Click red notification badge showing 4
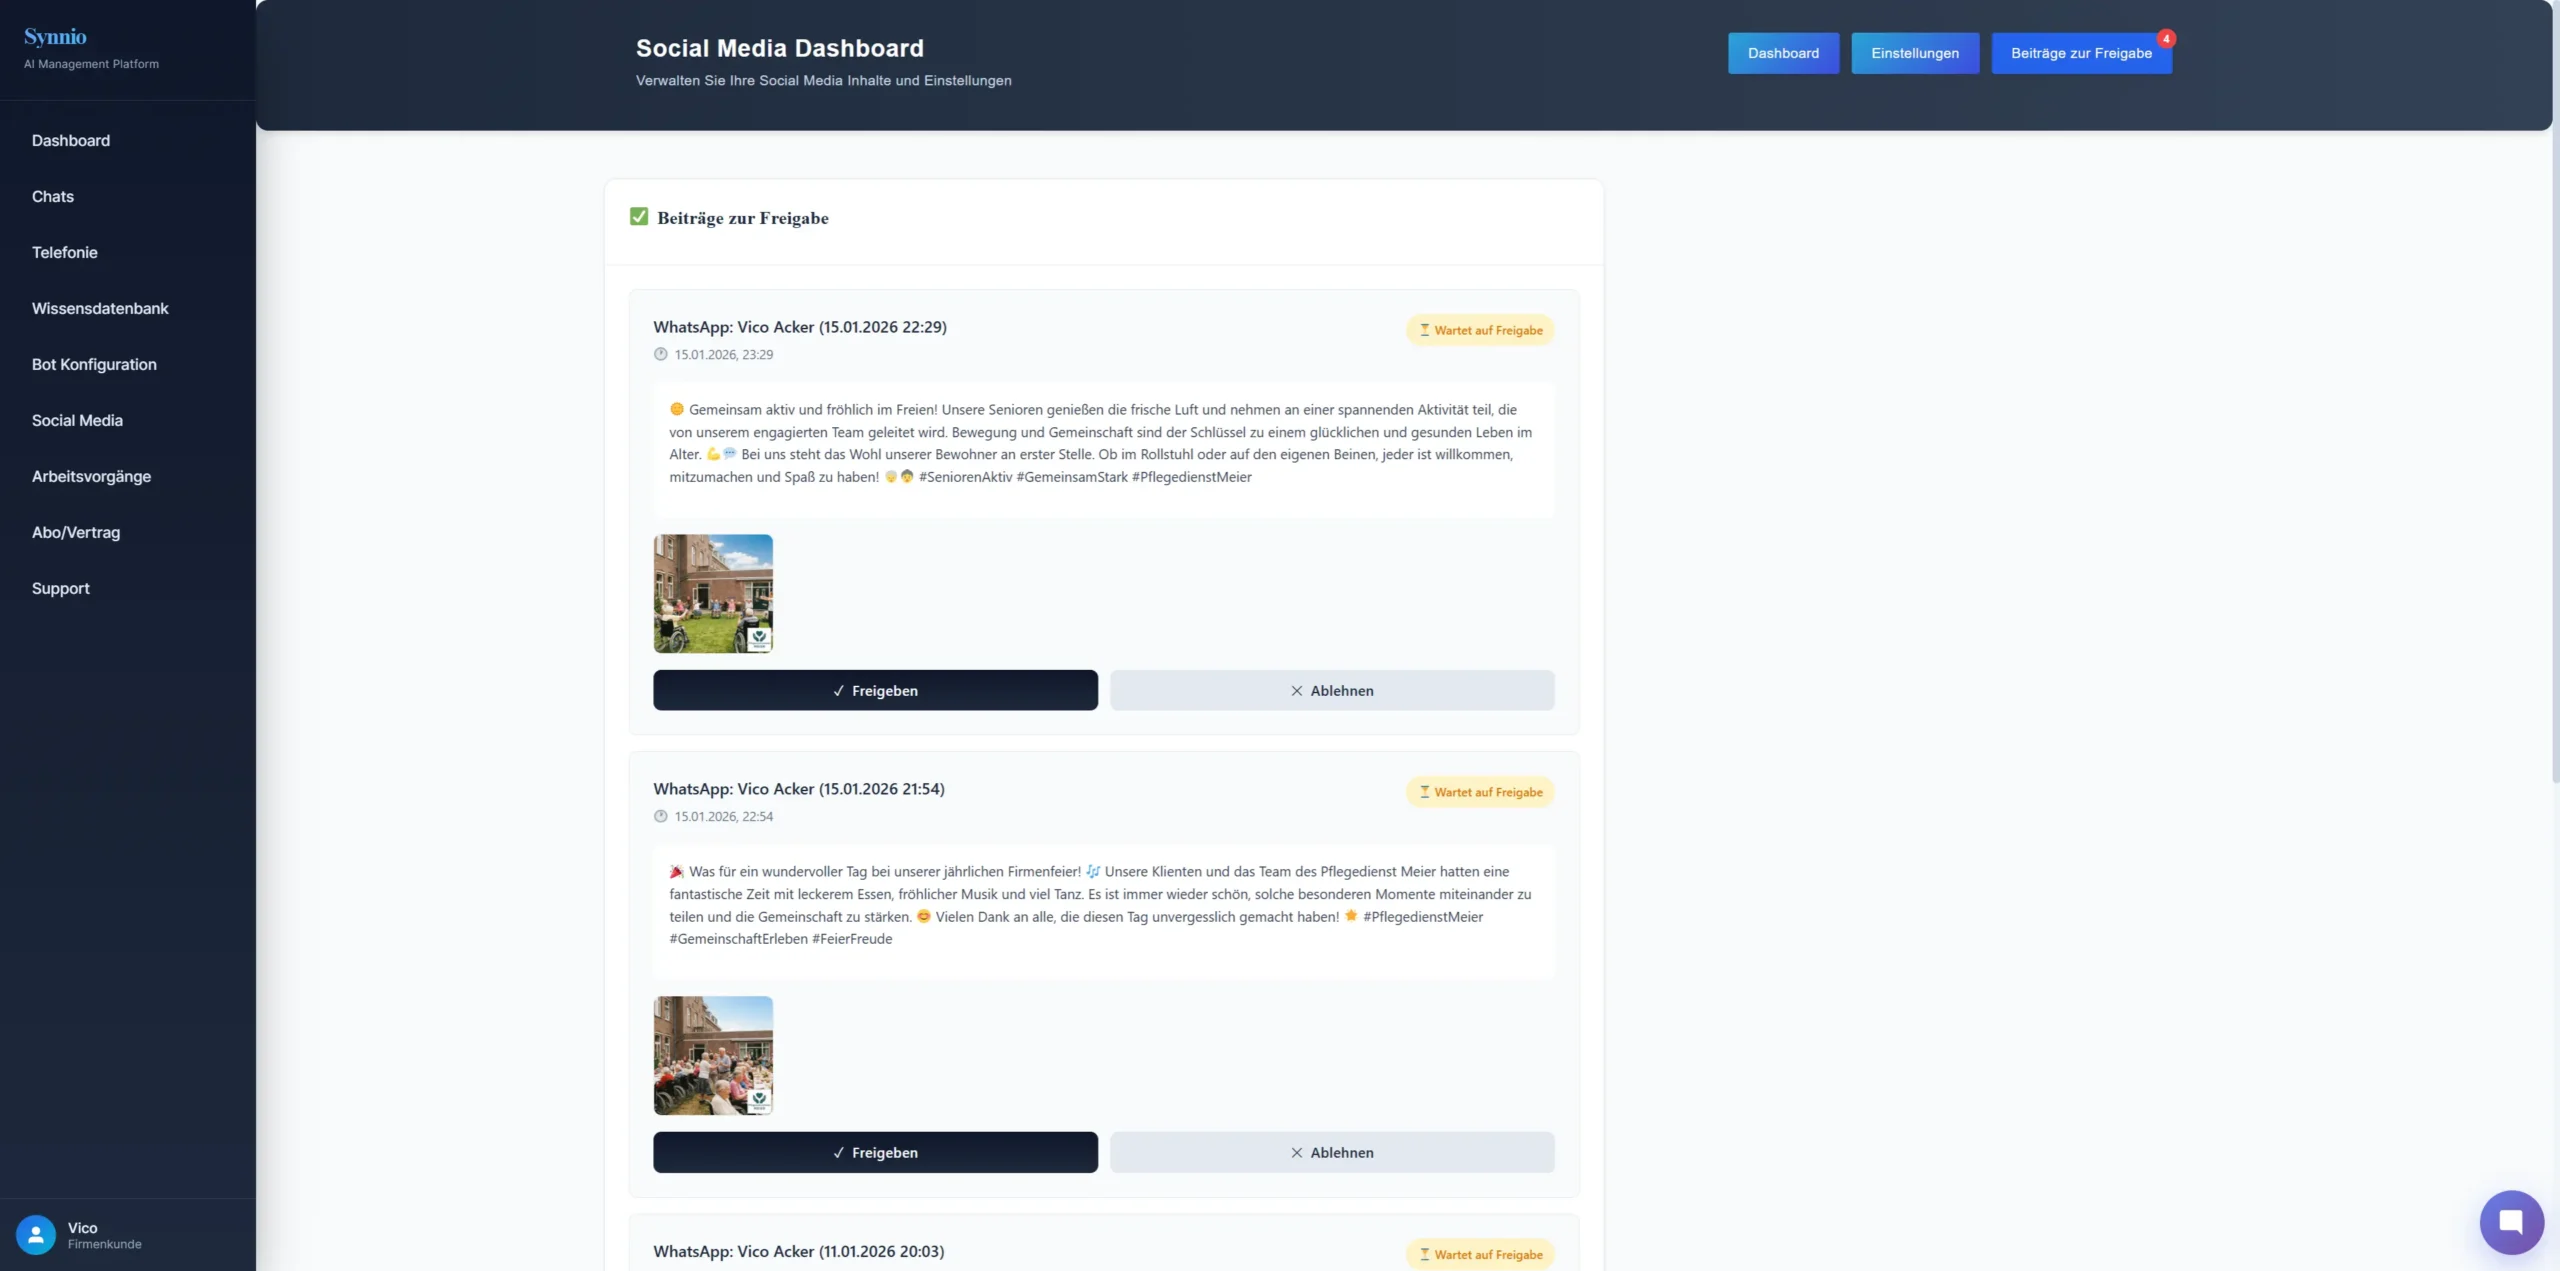 pos(2166,39)
